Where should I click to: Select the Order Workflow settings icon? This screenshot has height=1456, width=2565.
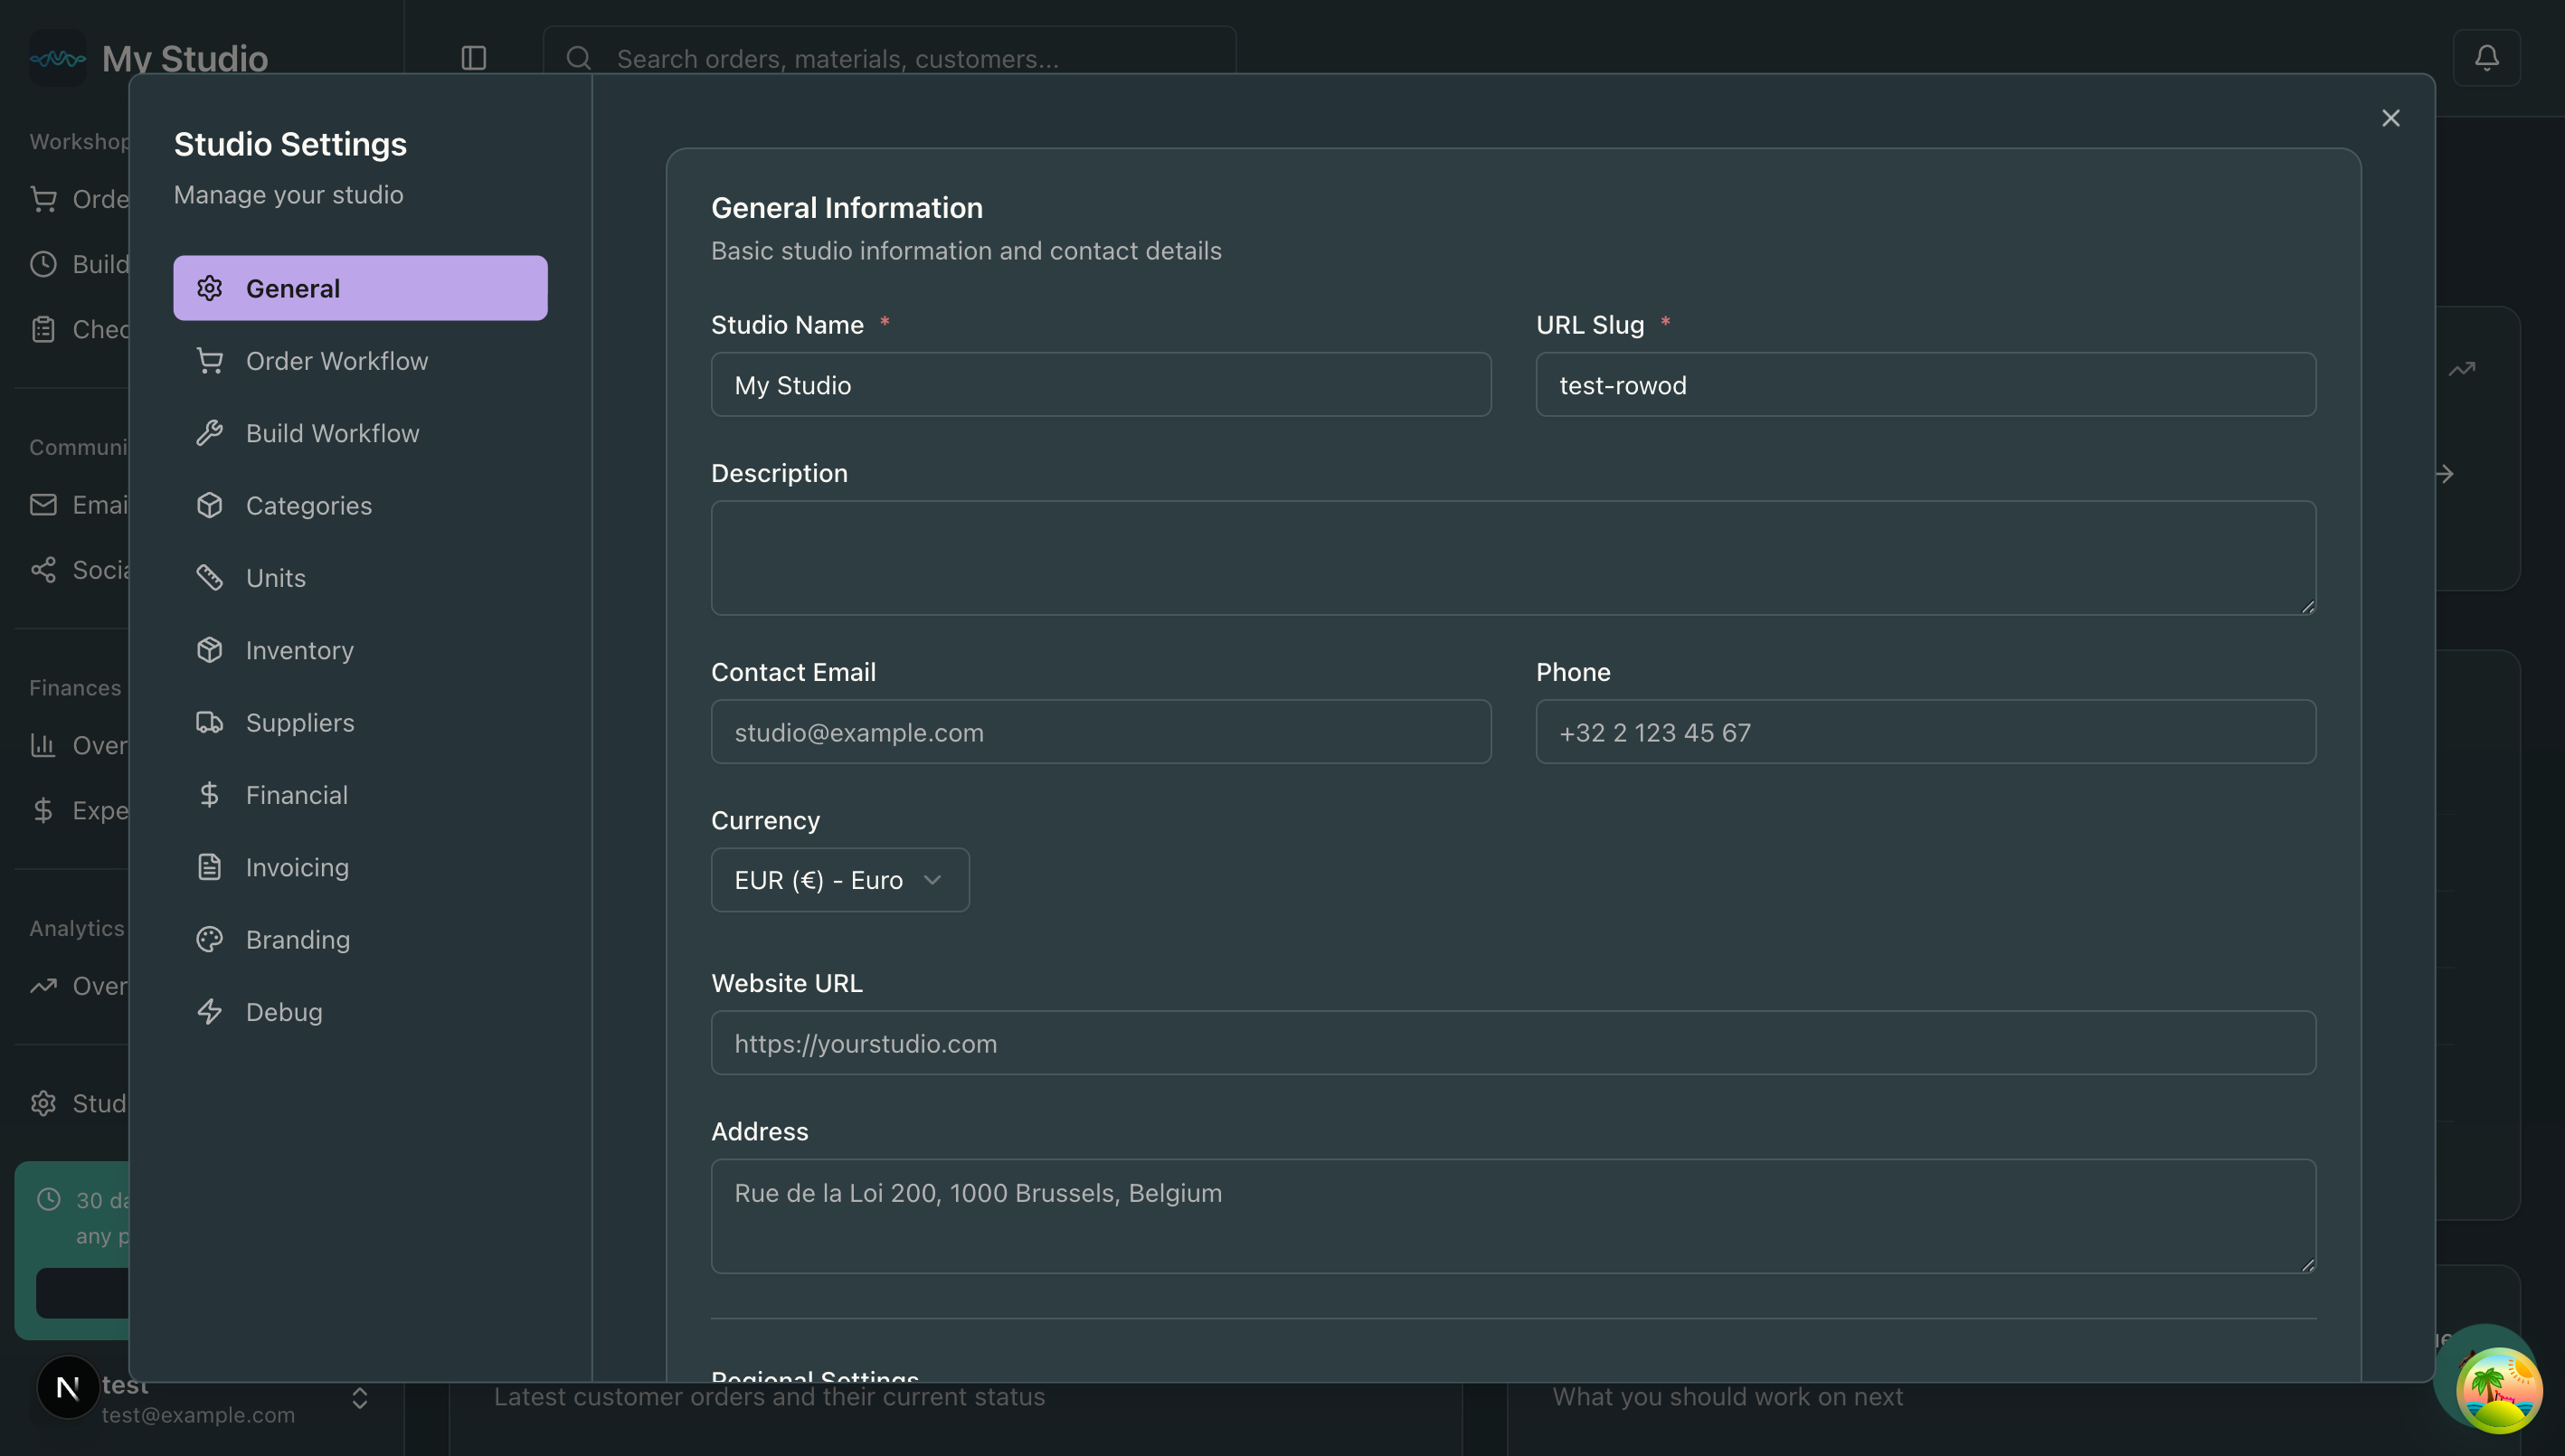(x=210, y=360)
